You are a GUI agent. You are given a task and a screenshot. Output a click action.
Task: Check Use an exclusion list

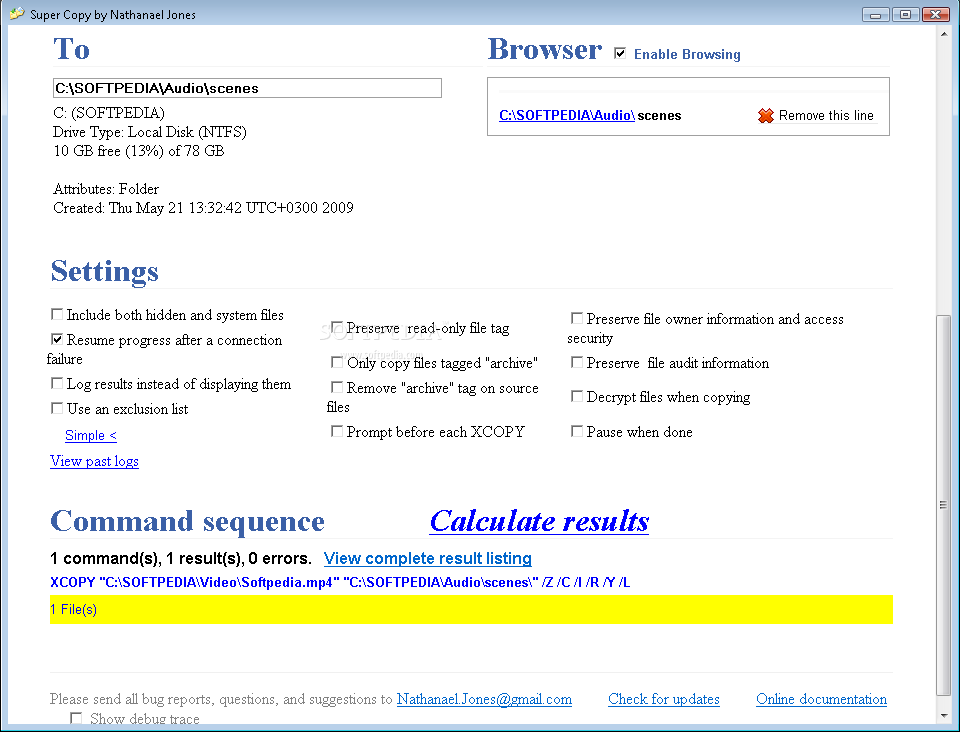point(57,408)
